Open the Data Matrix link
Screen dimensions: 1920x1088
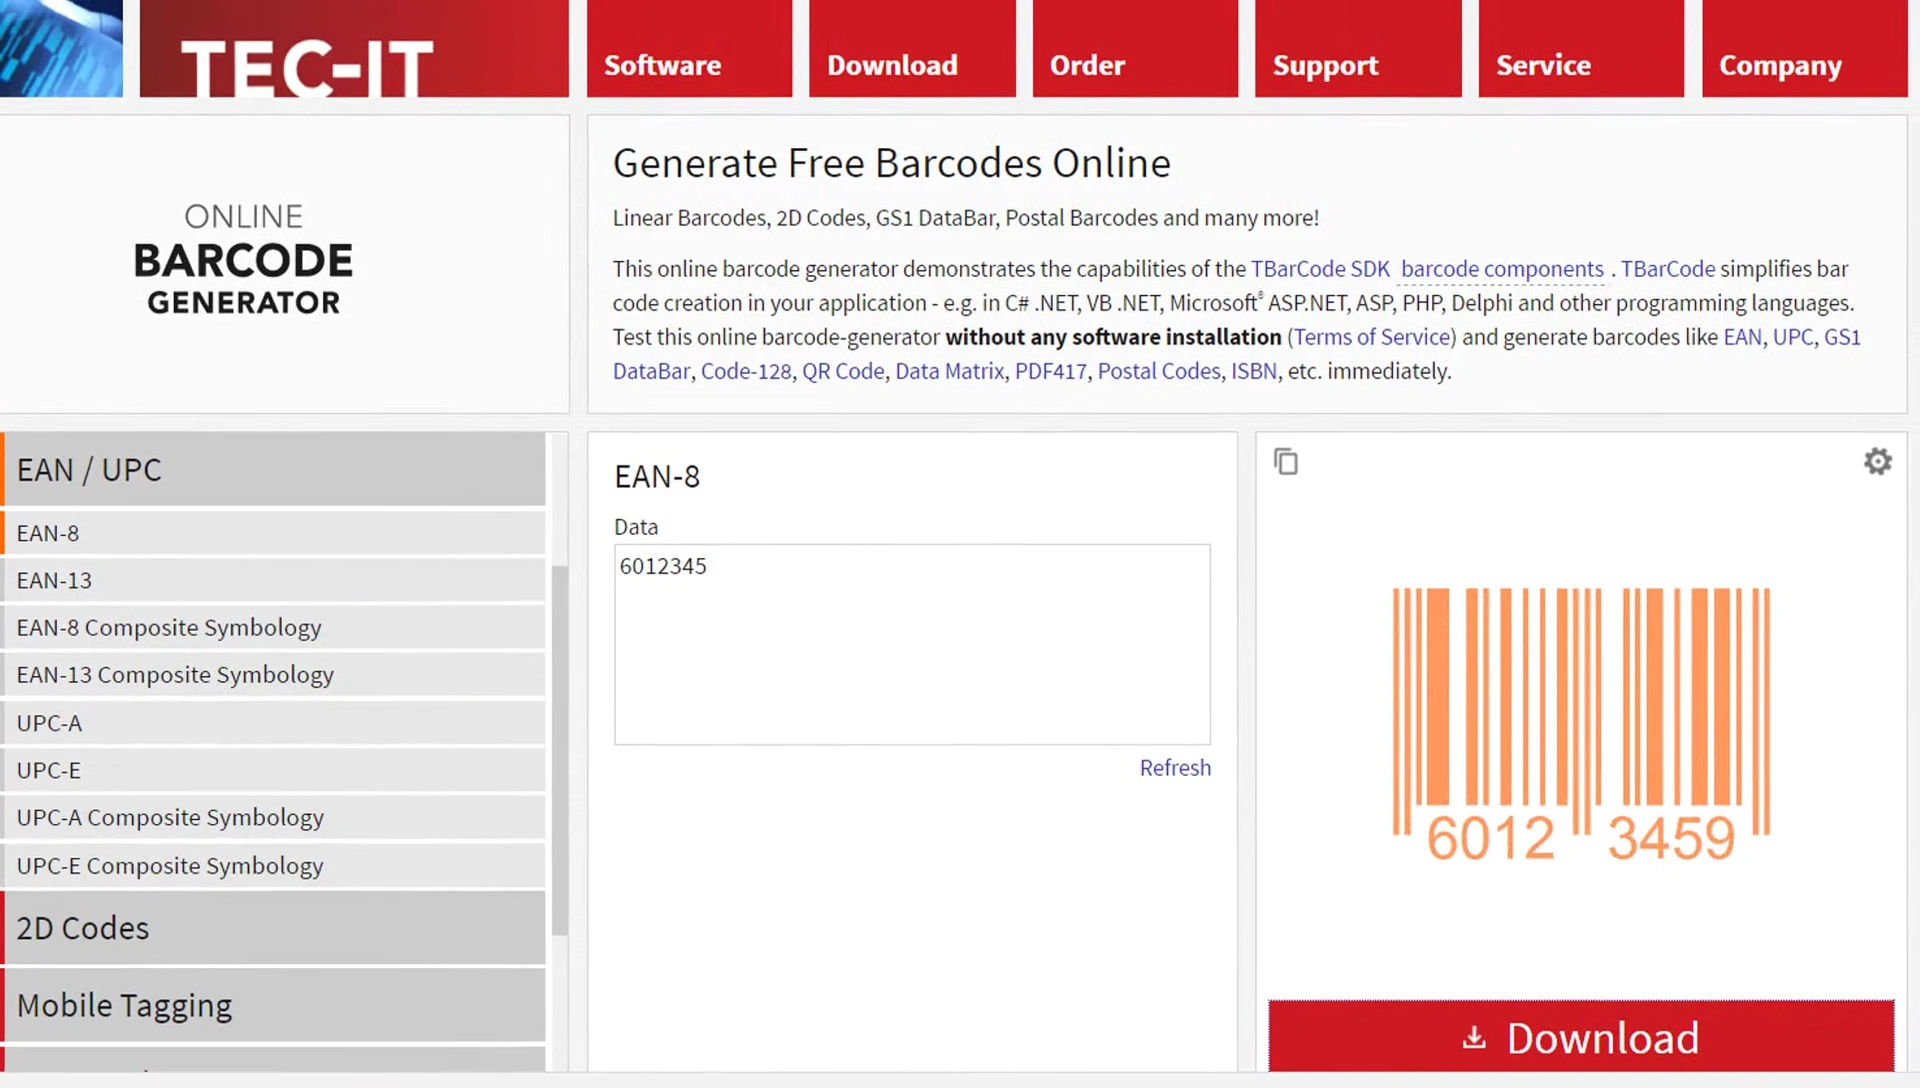pos(949,371)
